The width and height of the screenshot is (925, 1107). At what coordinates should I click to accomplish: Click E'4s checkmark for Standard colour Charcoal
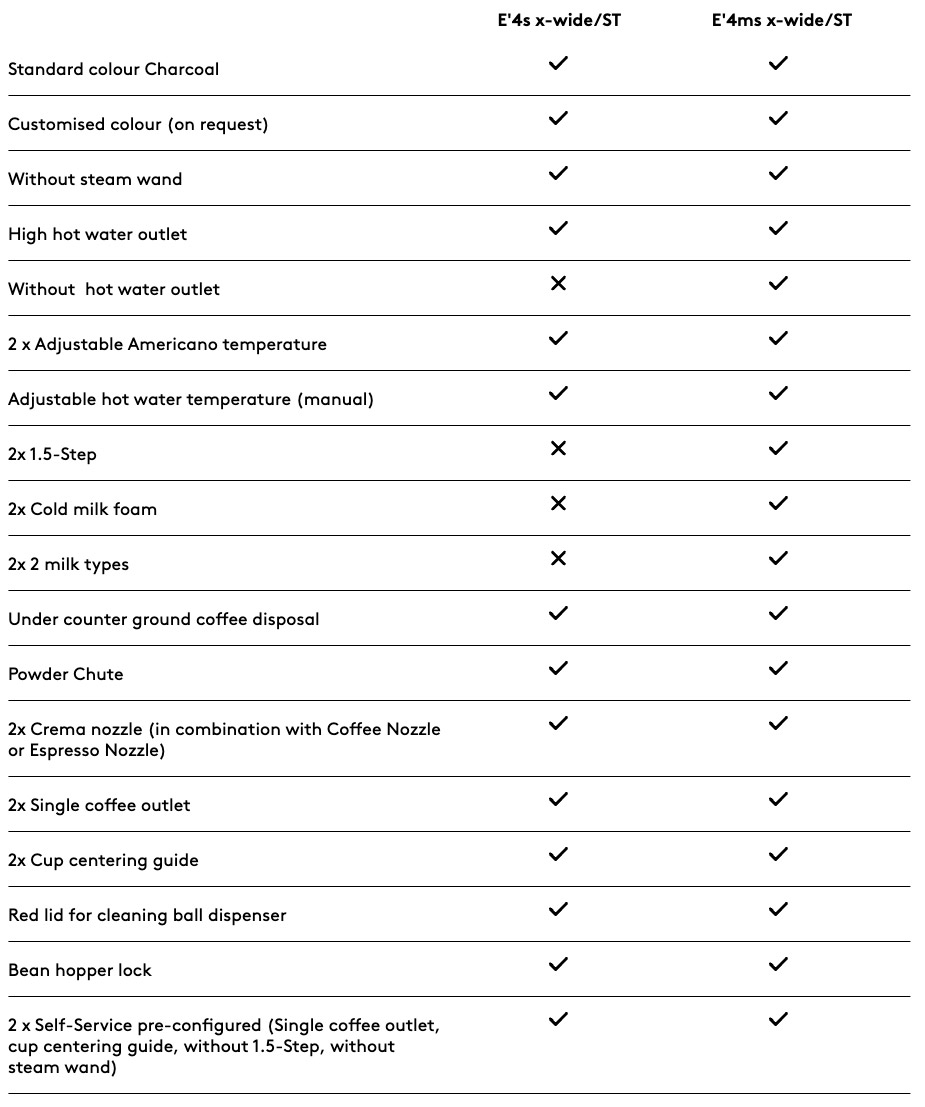point(558,64)
